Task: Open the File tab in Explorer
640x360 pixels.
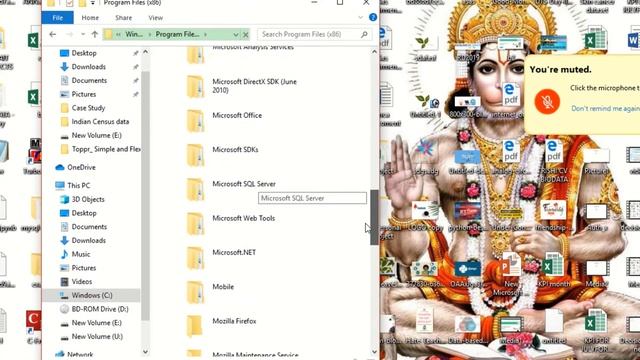Action: [58, 18]
